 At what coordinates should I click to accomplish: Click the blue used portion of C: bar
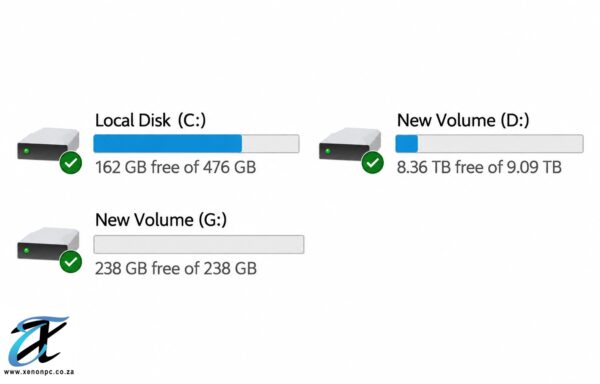pyautogui.click(x=168, y=144)
